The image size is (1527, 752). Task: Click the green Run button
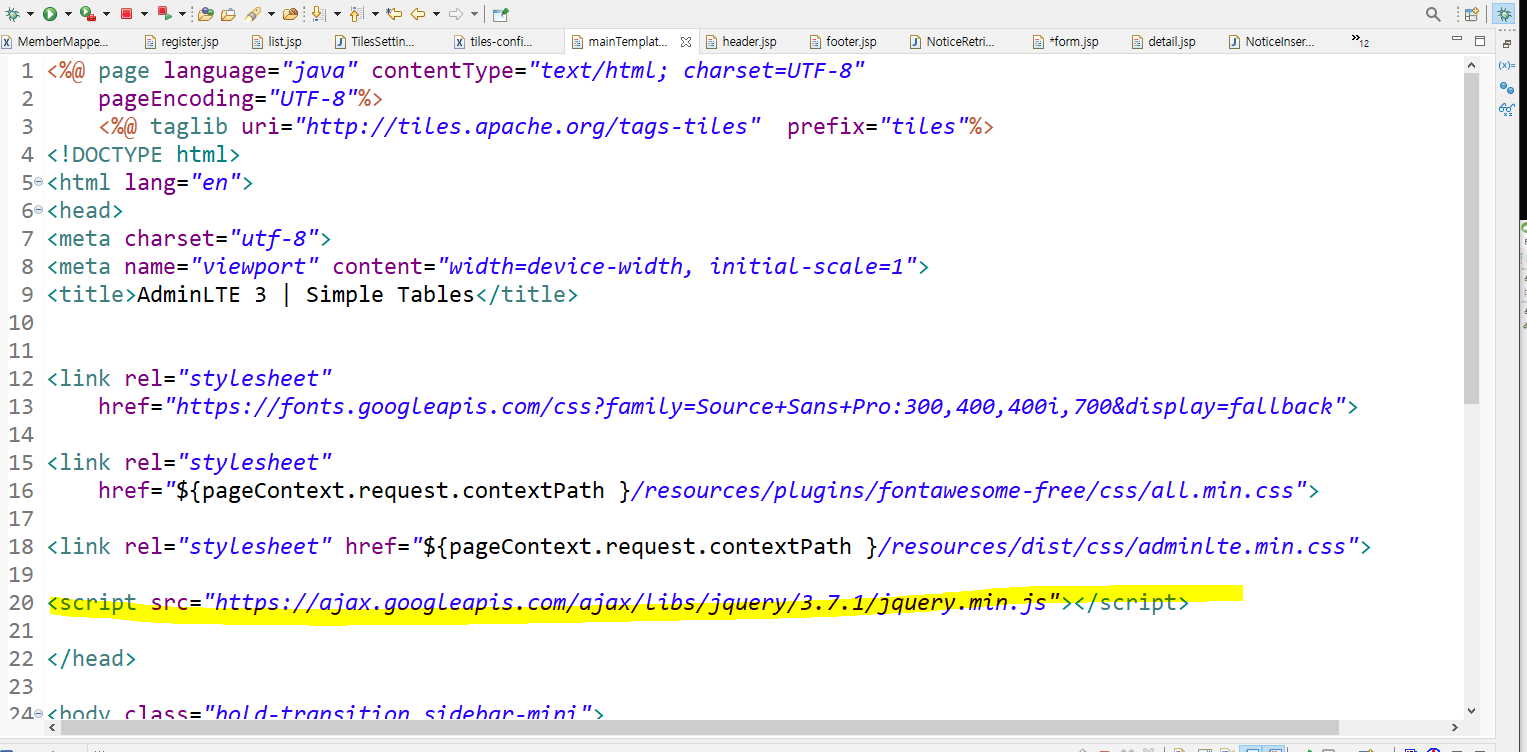pos(49,14)
